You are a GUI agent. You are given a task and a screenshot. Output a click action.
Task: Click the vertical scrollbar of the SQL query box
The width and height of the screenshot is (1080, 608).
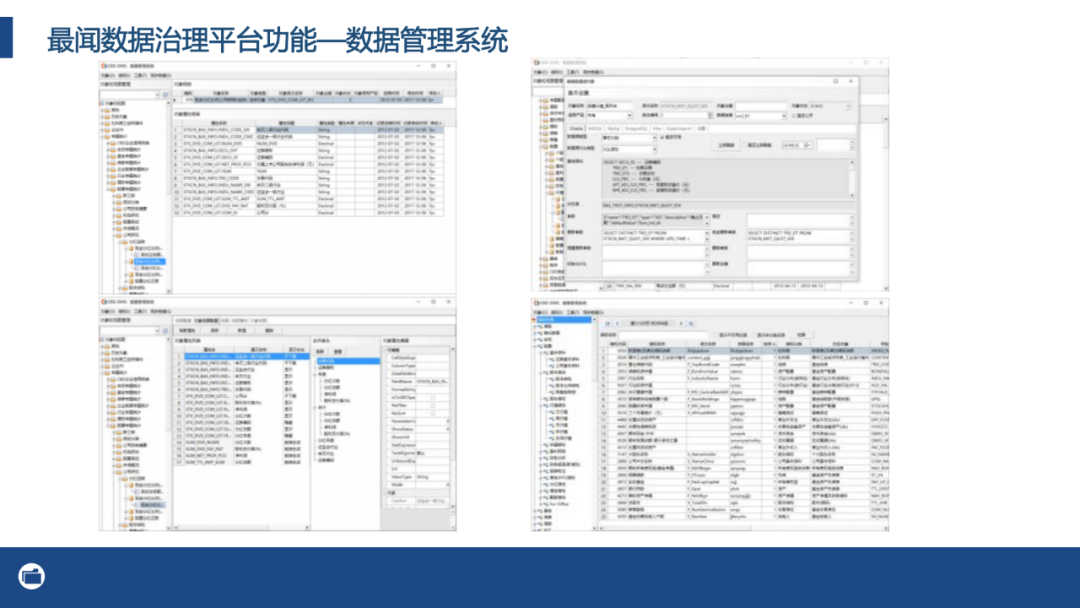[x=852, y=178]
